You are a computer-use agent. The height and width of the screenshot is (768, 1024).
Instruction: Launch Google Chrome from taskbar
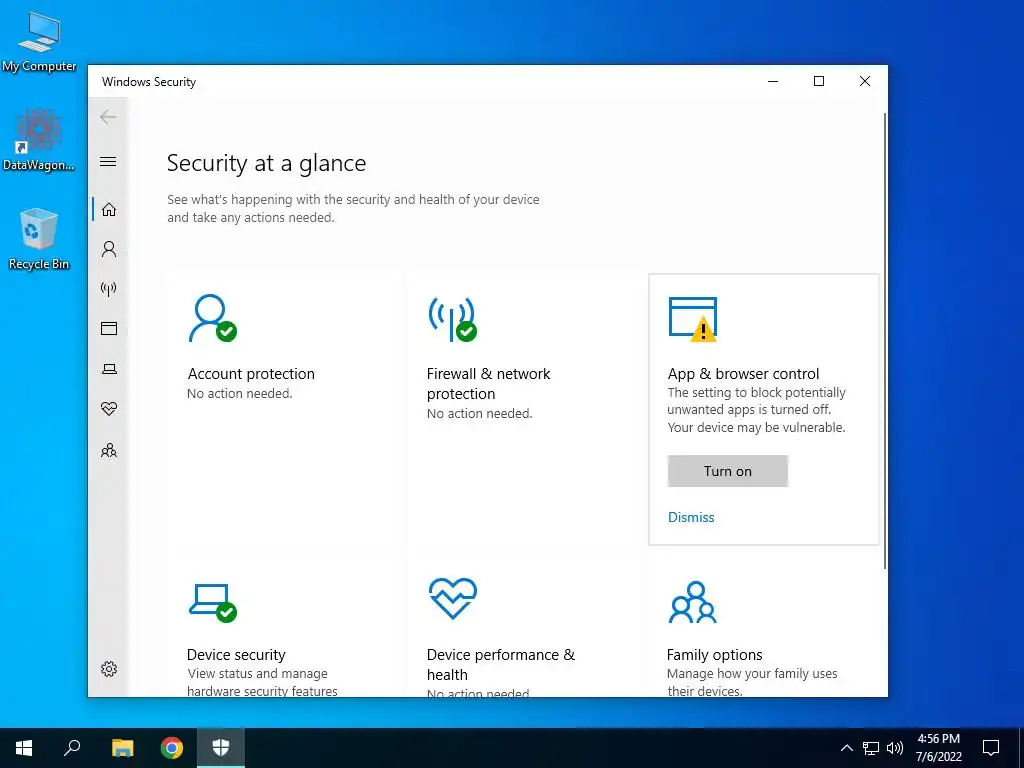[172, 748]
